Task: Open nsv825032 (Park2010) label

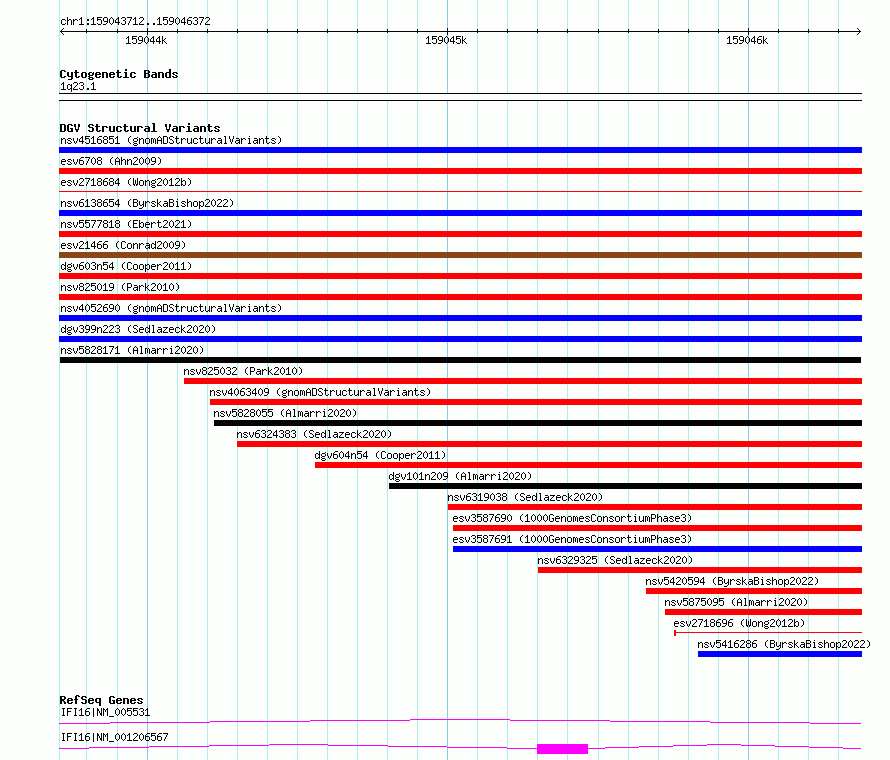Action: [243, 371]
